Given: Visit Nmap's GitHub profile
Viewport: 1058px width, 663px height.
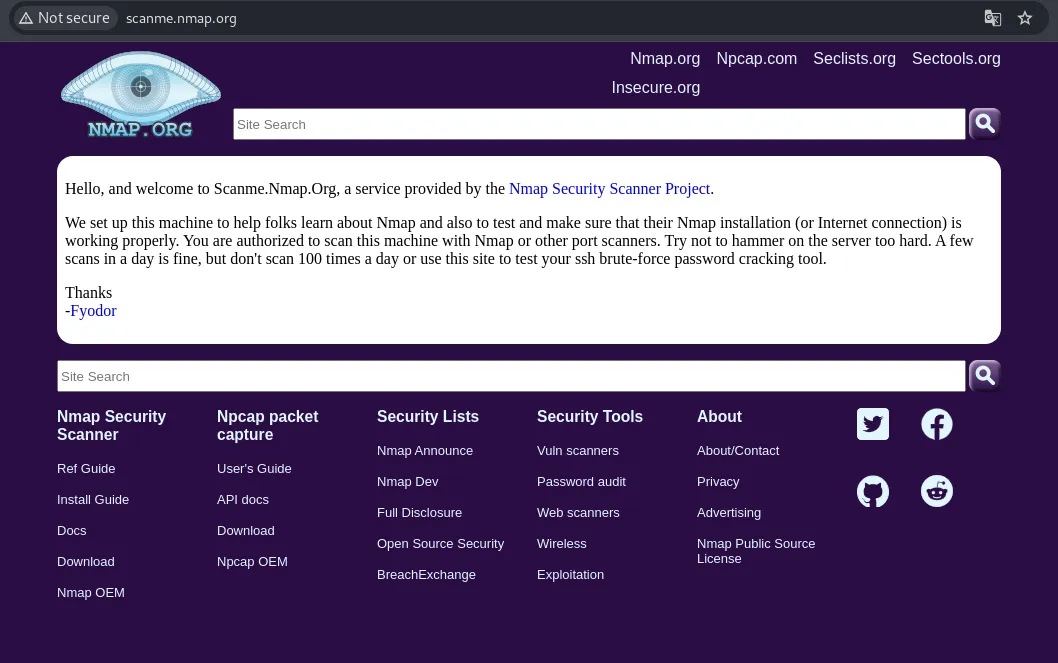Looking at the screenshot, I should pyautogui.click(x=872, y=491).
